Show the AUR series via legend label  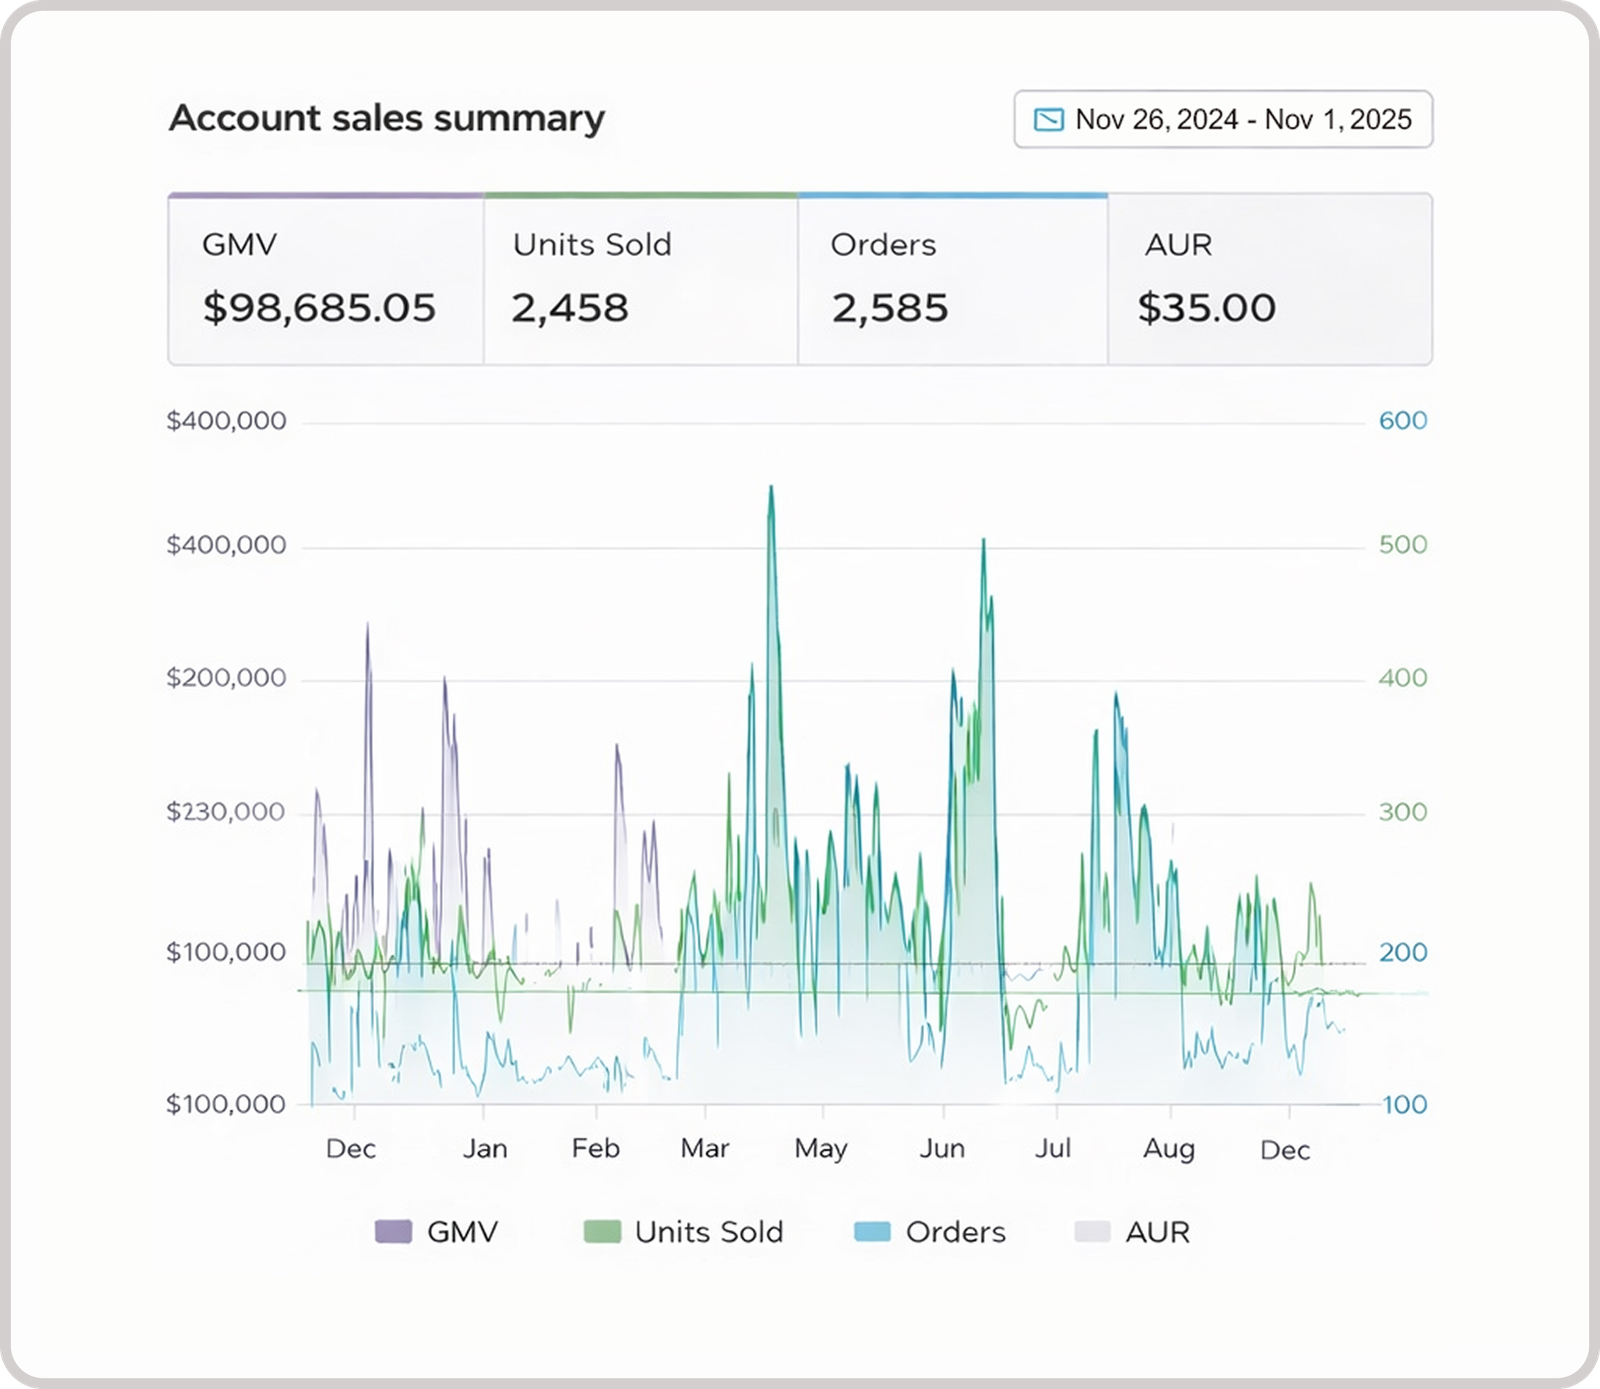click(1158, 1231)
